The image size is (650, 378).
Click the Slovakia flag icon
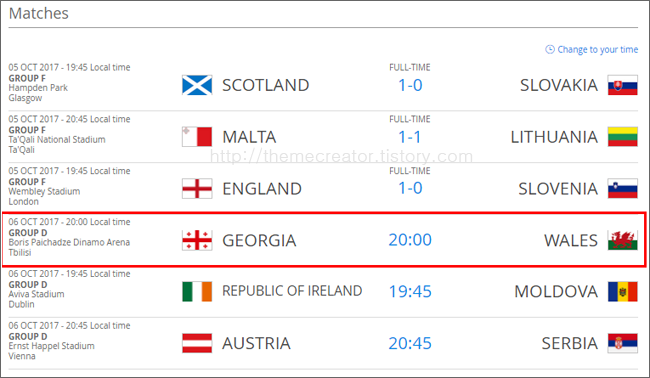[623, 85]
